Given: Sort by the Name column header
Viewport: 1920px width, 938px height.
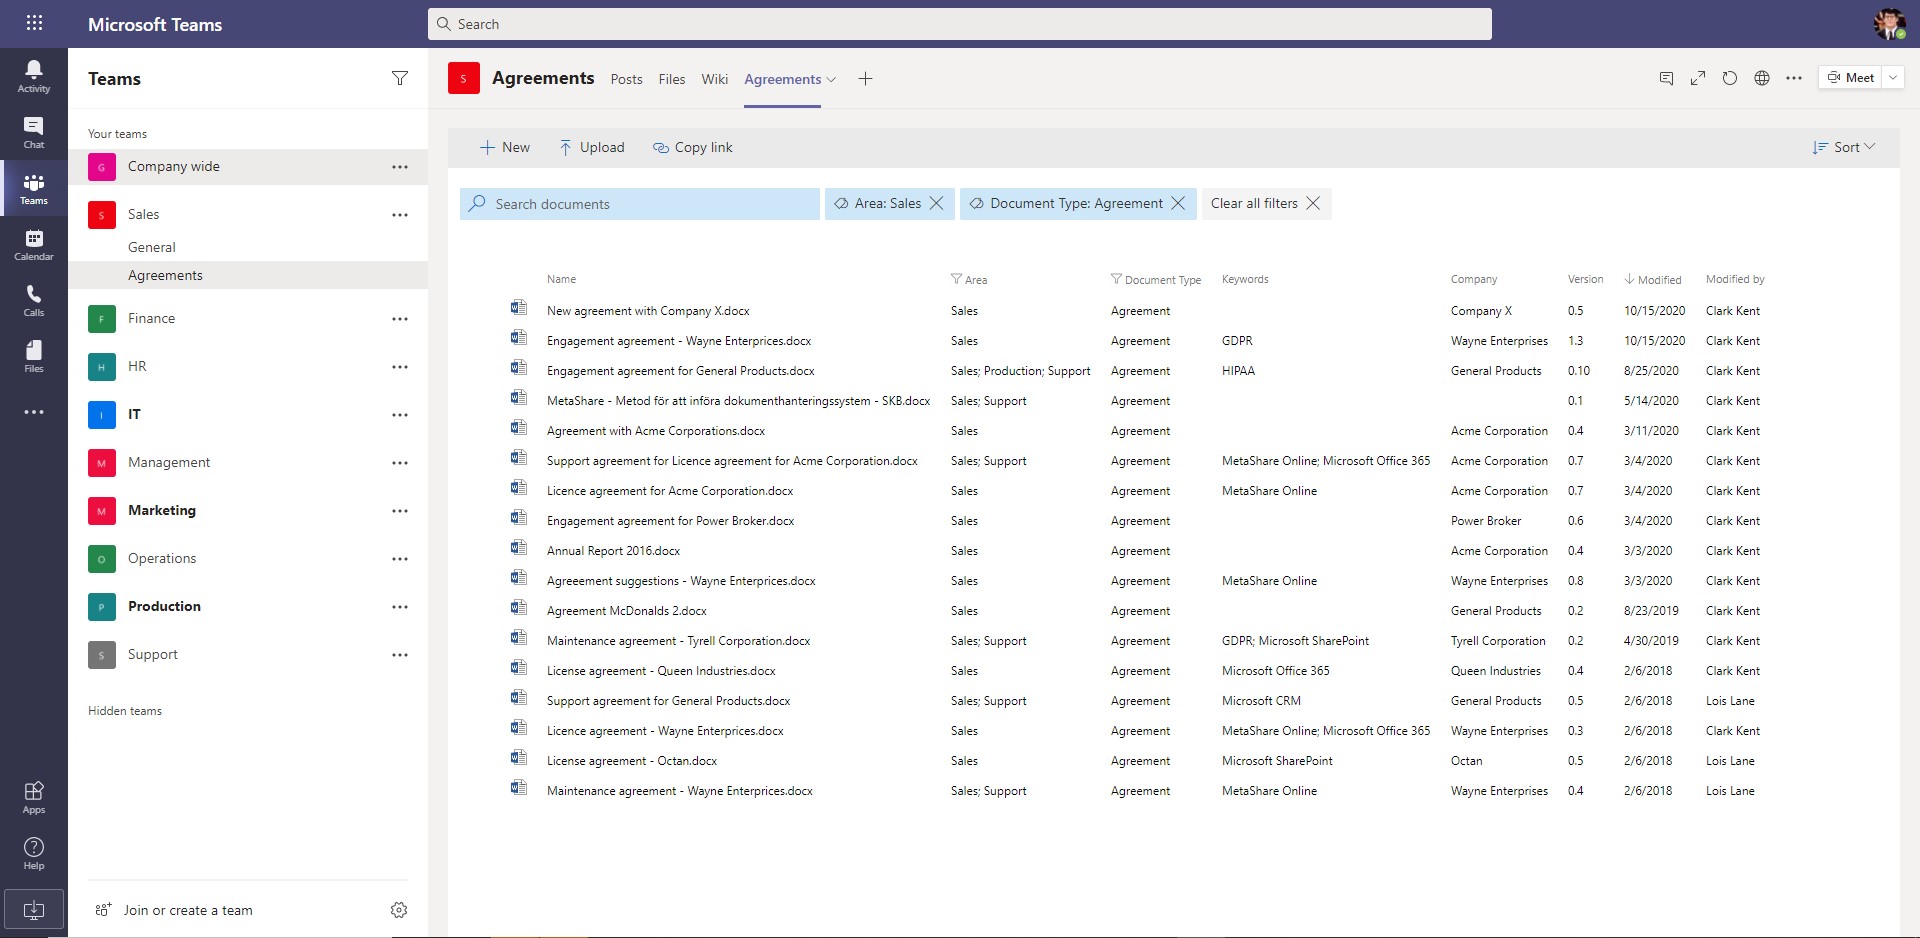Looking at the screenshot, I should [x=561, y=279].
